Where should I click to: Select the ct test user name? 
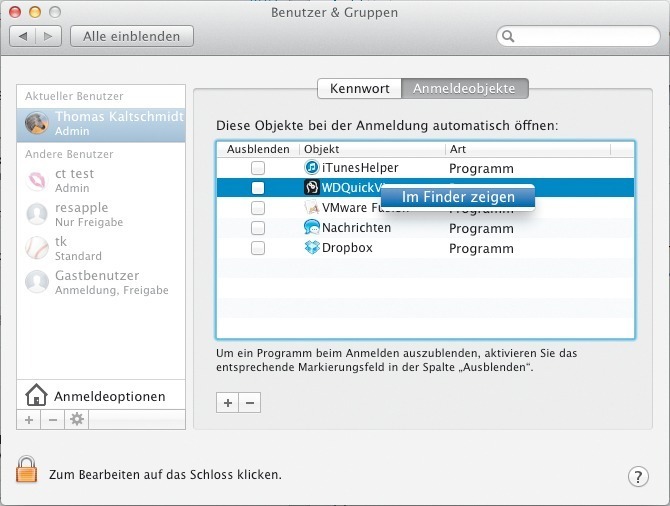pos(74,174)
